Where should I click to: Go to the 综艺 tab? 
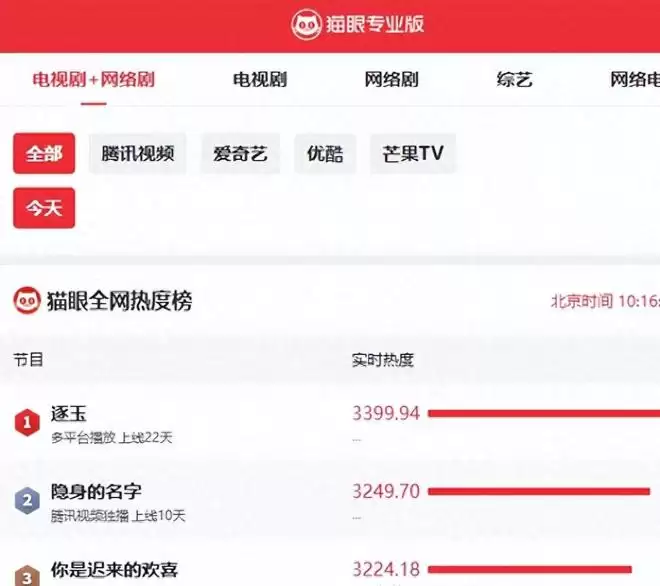tap(514, 80)
